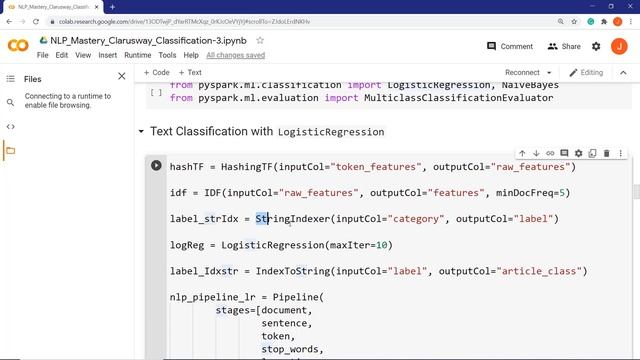Open the Help menu

191,55
